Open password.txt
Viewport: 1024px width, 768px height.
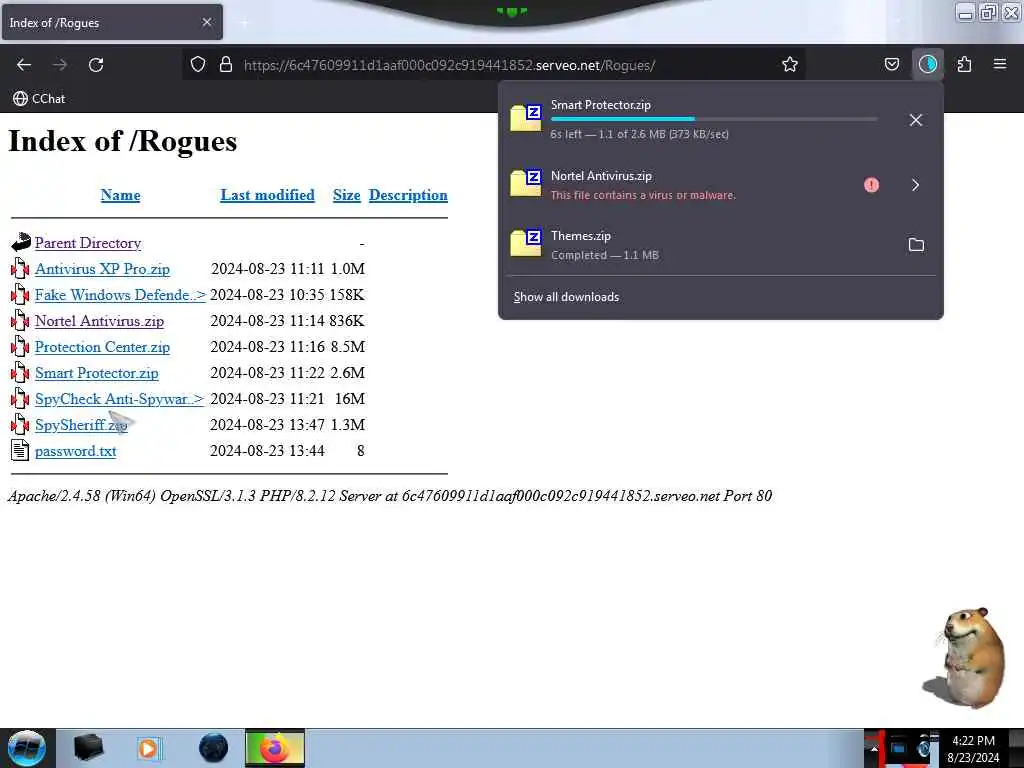coord(76,451)
